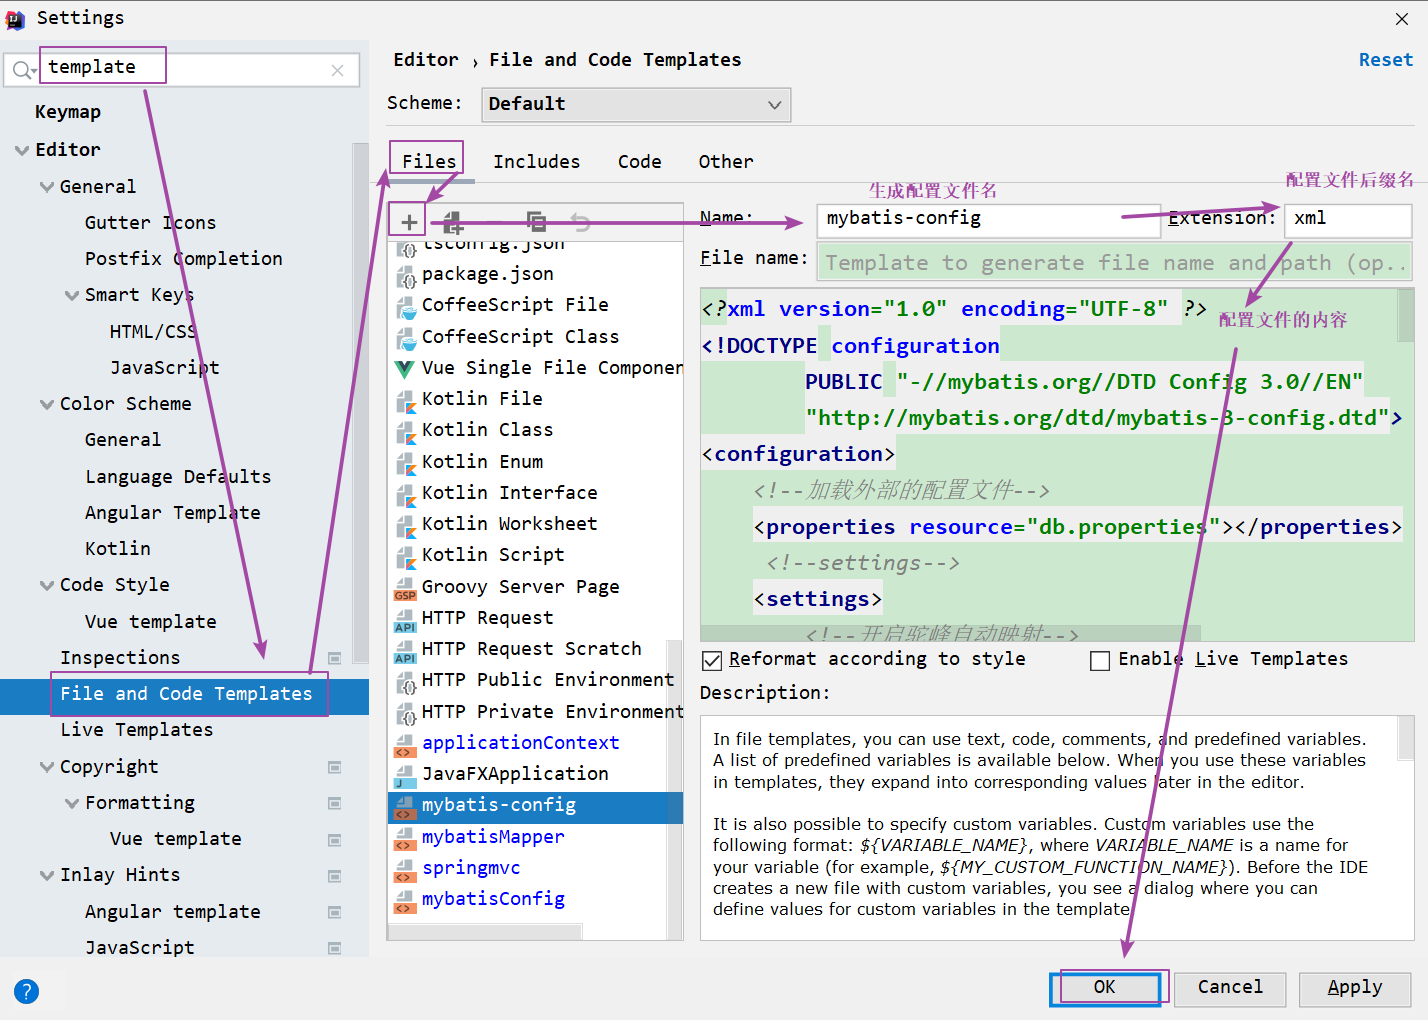1428x1020 pixels.
Task: Select HTTP Request Scratch template
Action: pos(532,650)
